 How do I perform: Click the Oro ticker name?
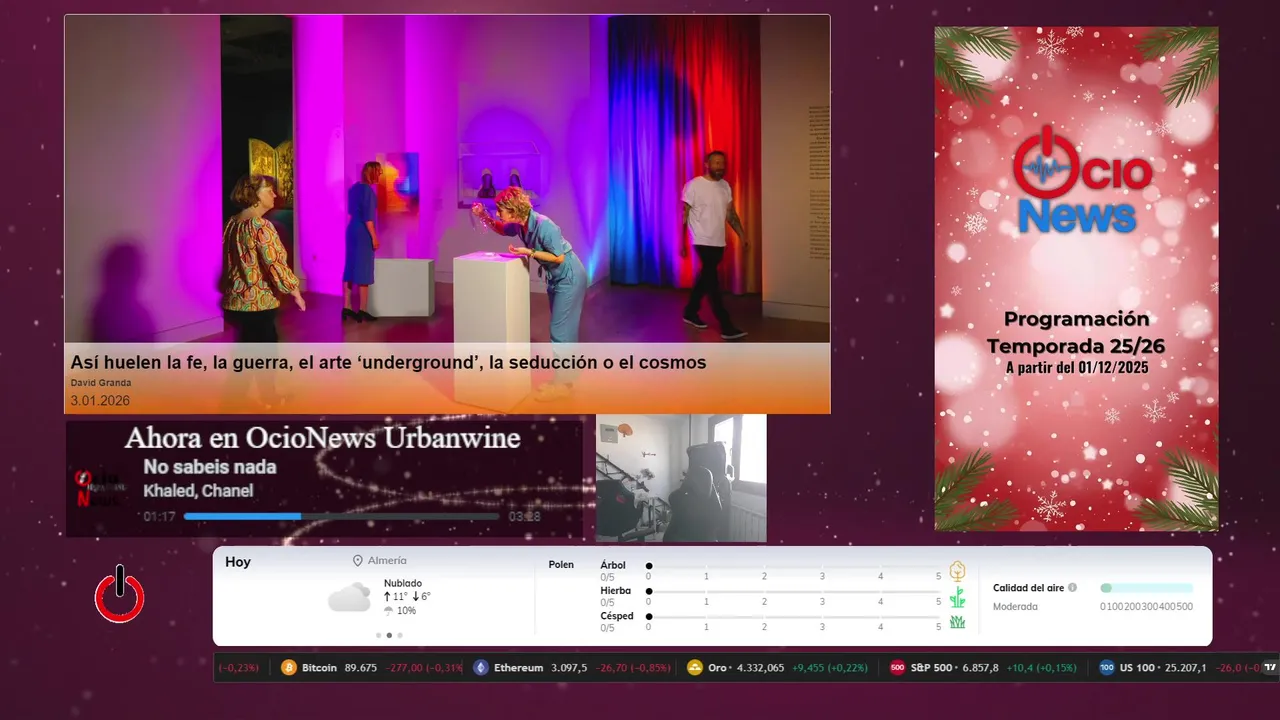tap(717, 668)
